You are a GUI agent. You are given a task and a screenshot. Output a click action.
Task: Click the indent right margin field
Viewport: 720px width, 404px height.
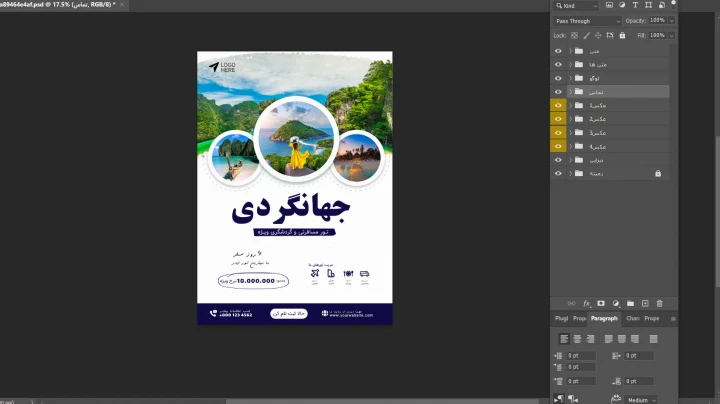pos(639,356)
